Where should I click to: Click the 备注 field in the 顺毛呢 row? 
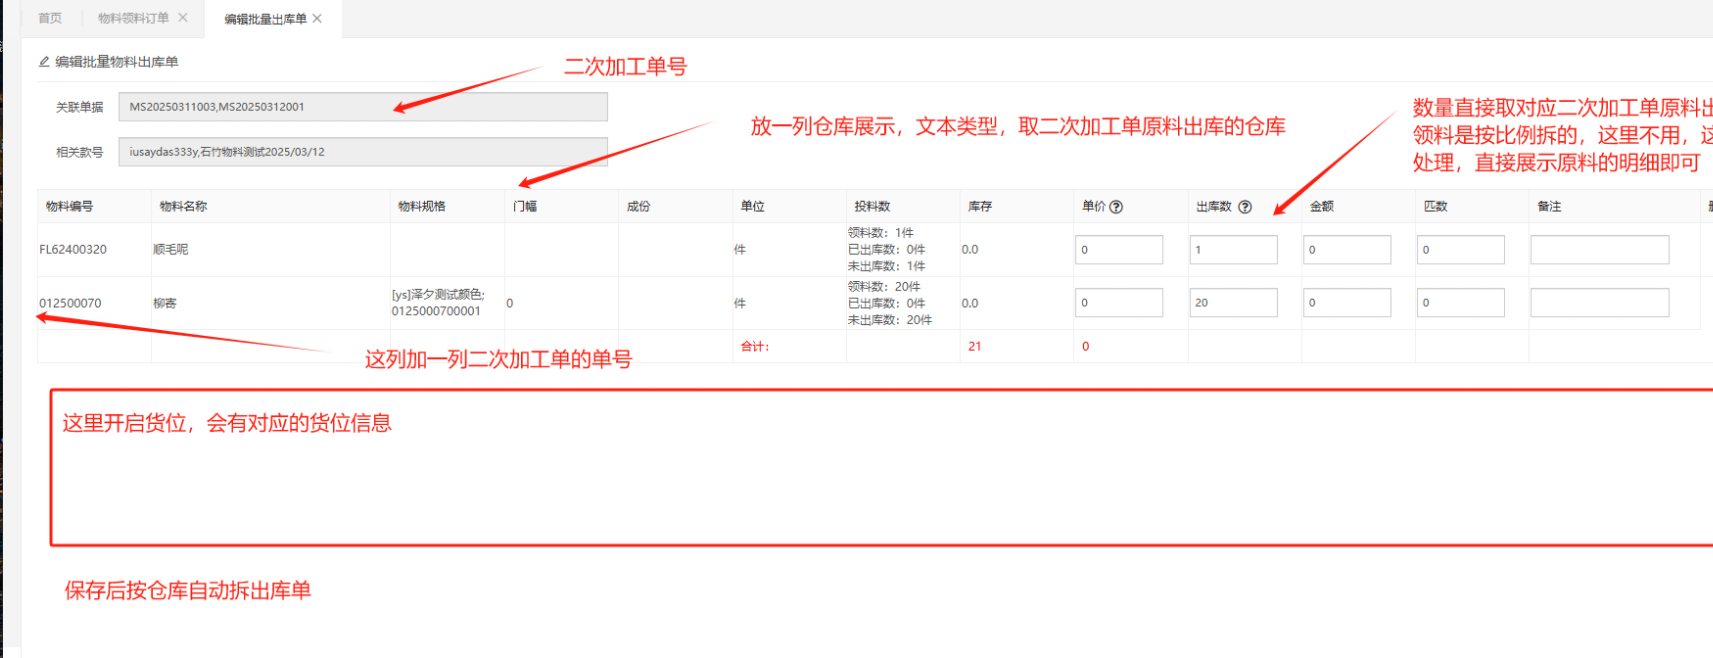coord(1599,250)
